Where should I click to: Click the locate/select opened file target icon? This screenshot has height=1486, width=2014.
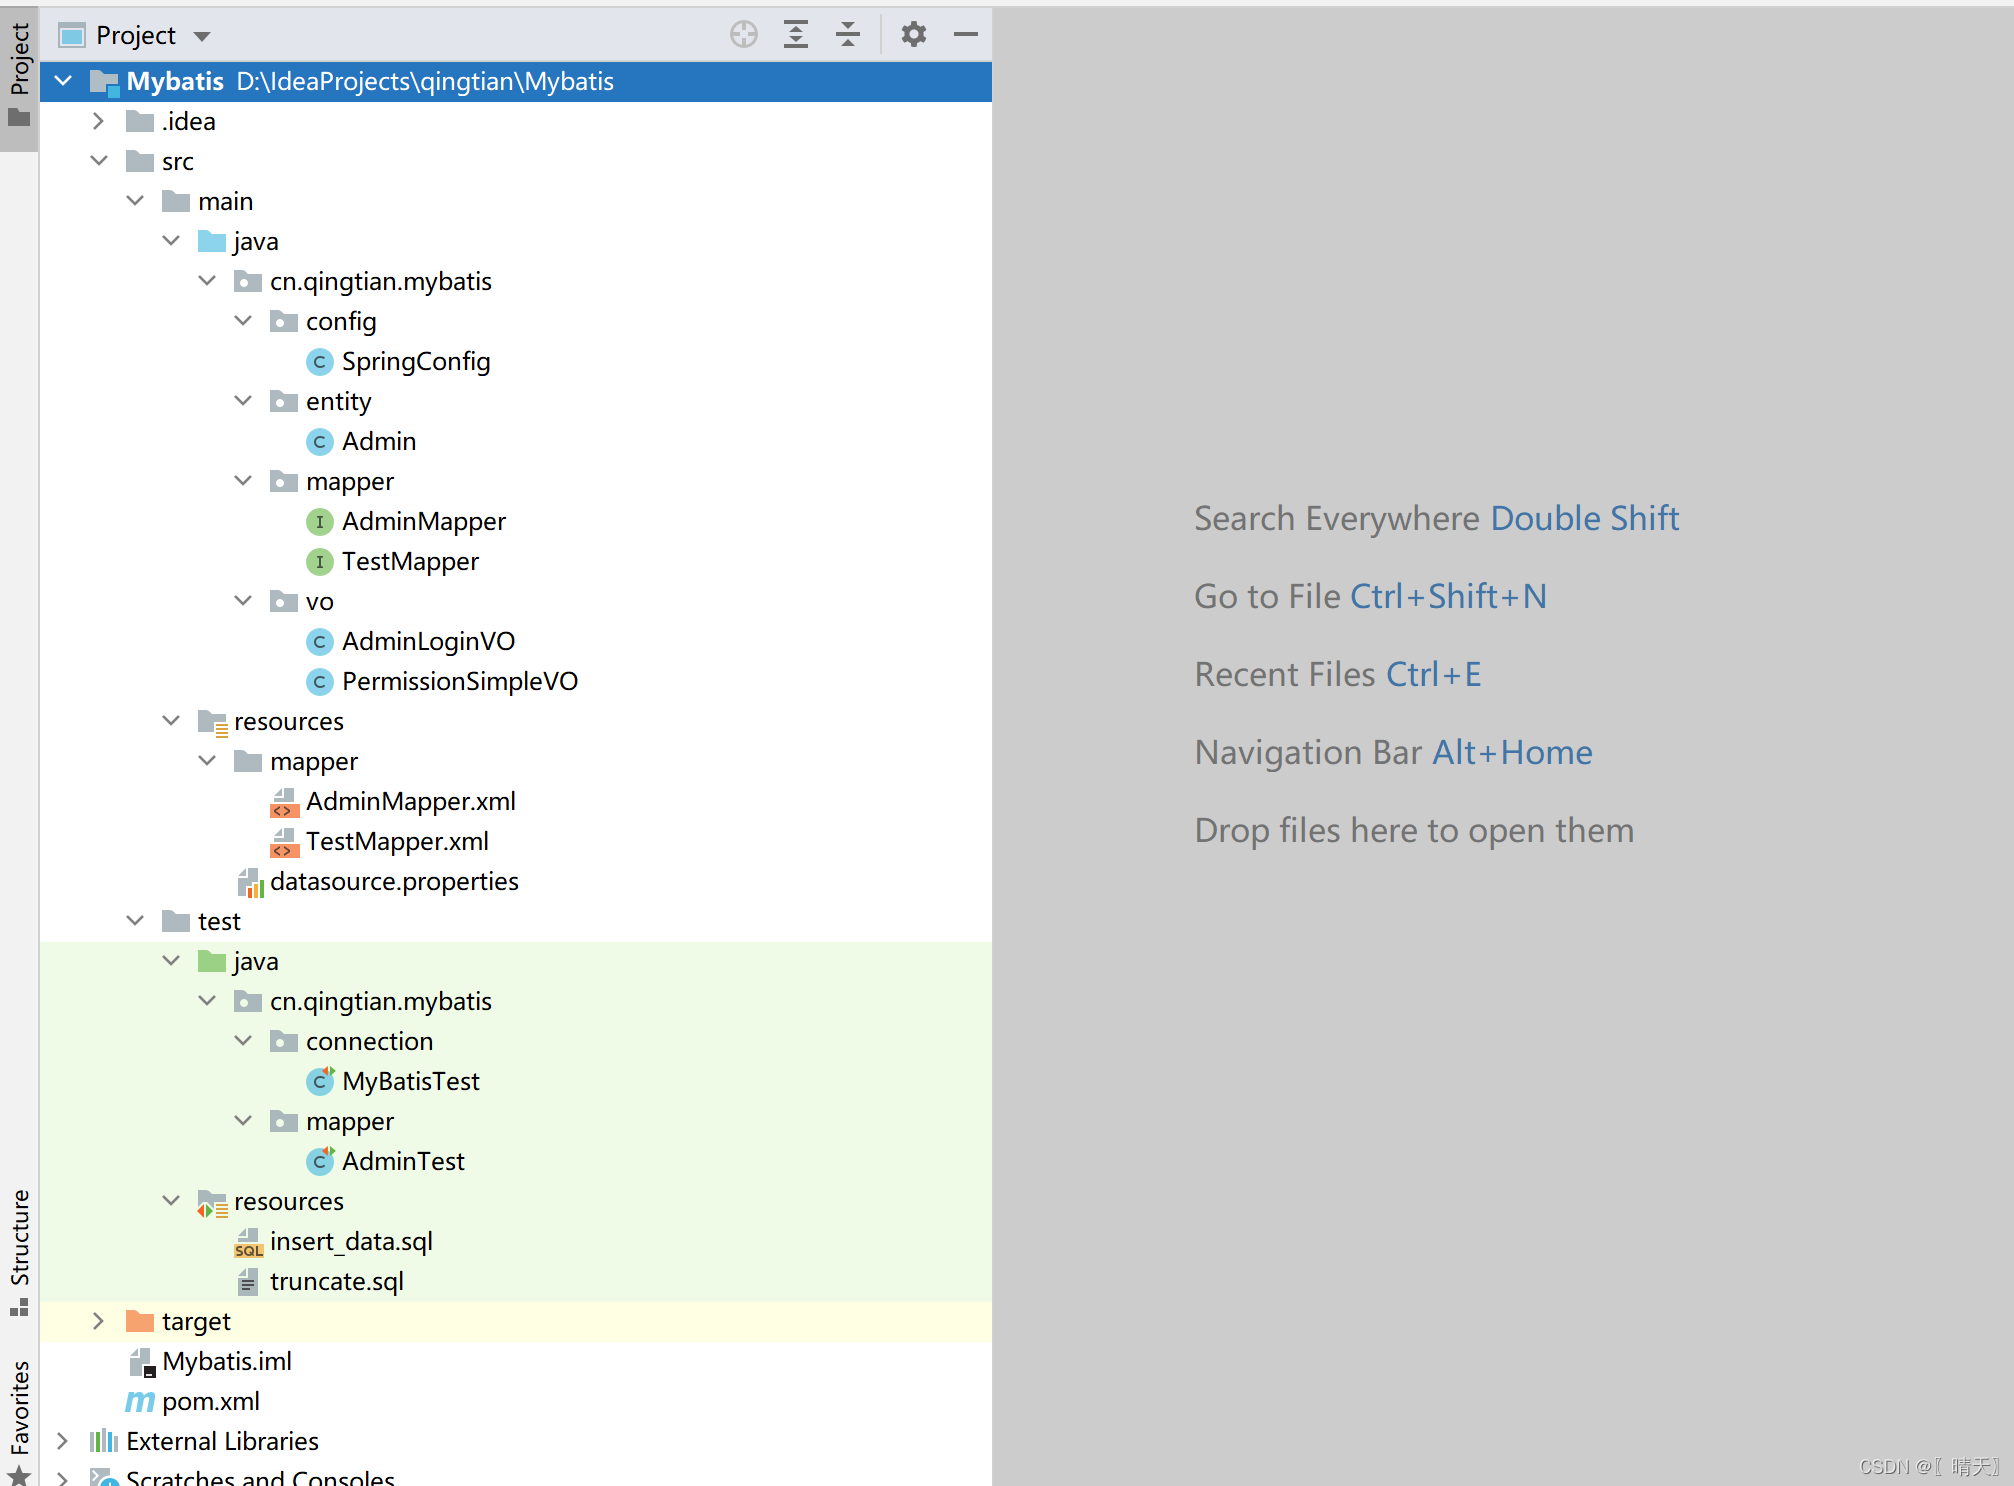pyautogui.click(x=743, y=35)
